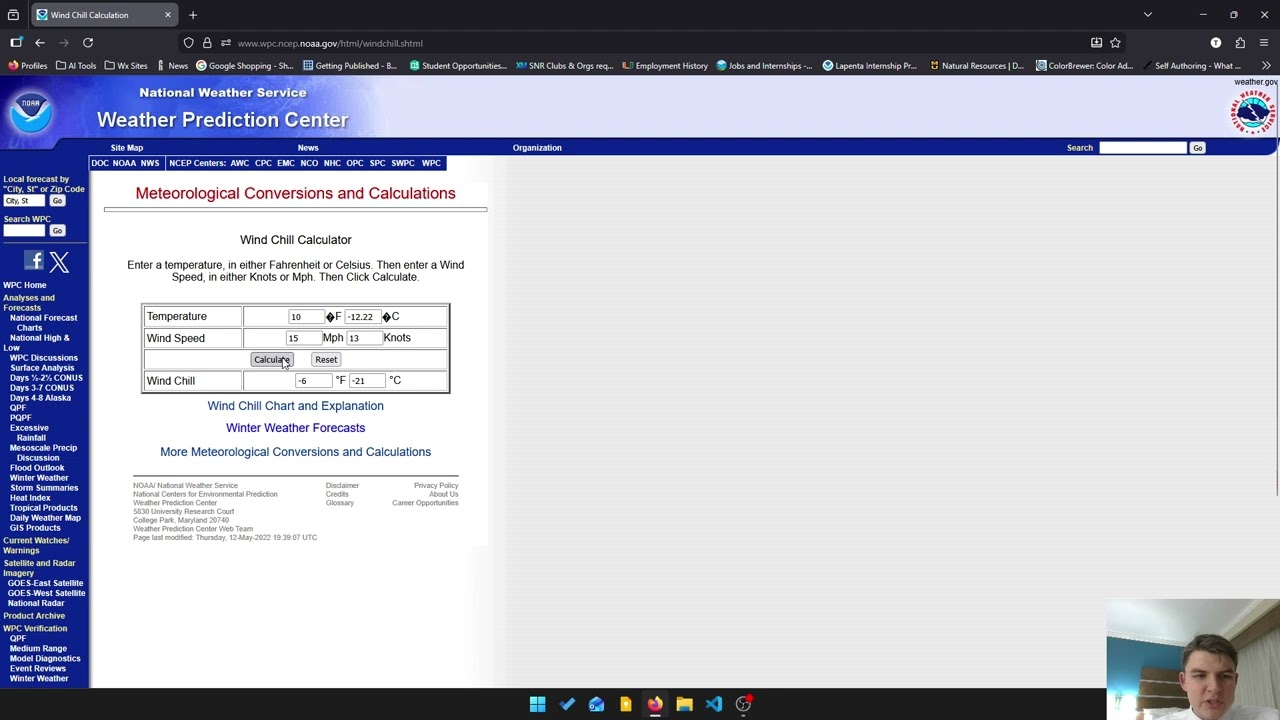This screenshot has height=720, width=1280.
Task: Open Surface Analysis in the sidebar
Action: pos(42,368)
